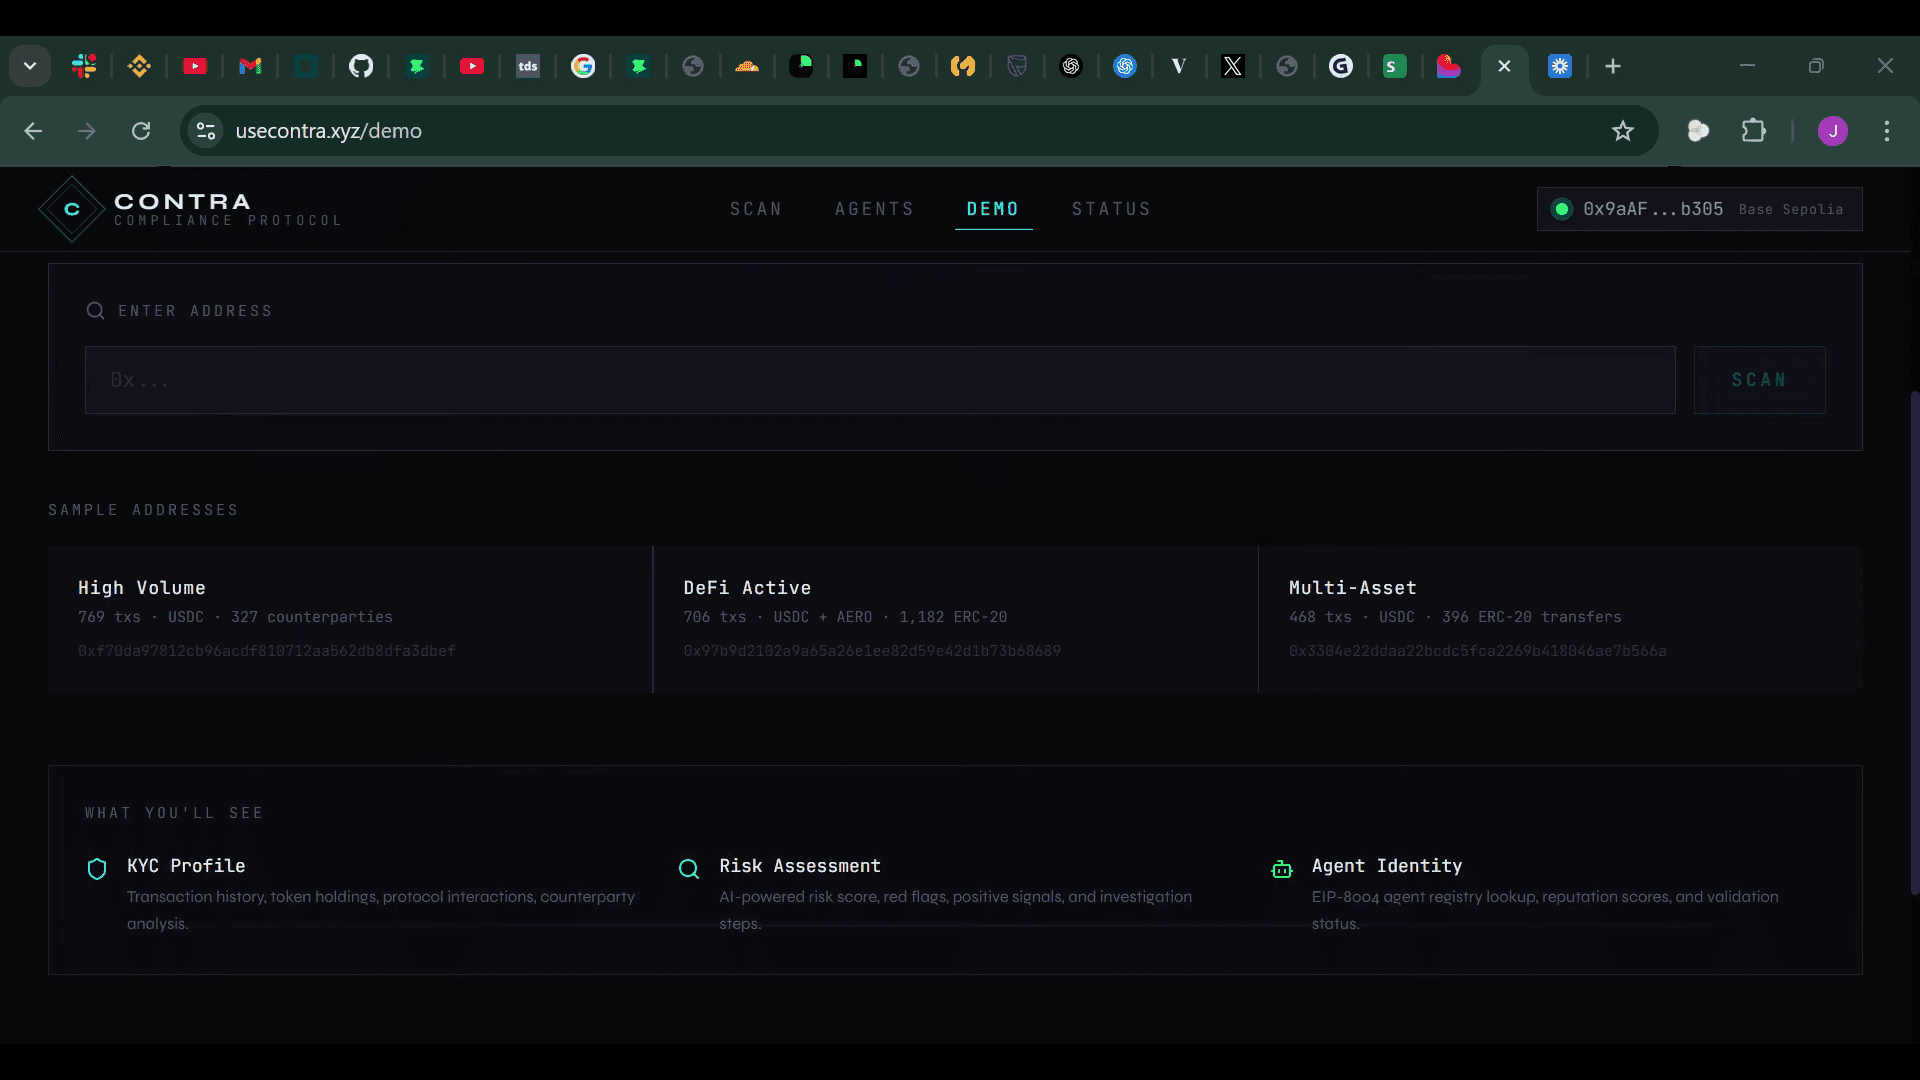Click address 0xf70da97812cb96acdf810712aa562db8dfa3dbef
Screen dimensions: 1920x1080
267,651
